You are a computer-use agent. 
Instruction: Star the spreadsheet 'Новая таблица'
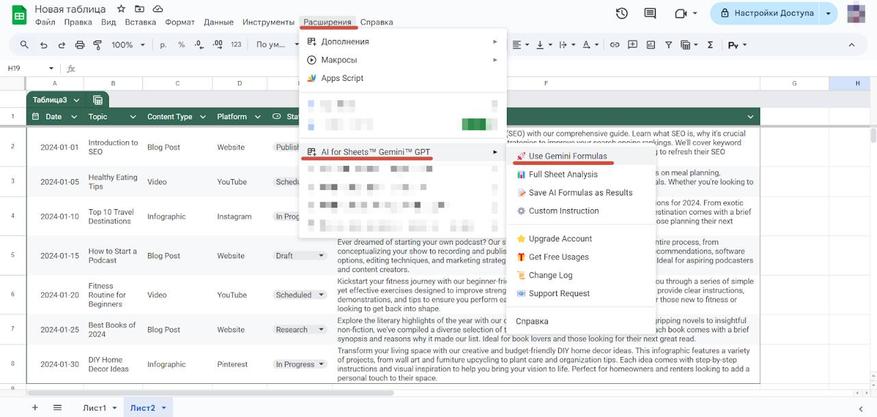[x=121, y=10]
